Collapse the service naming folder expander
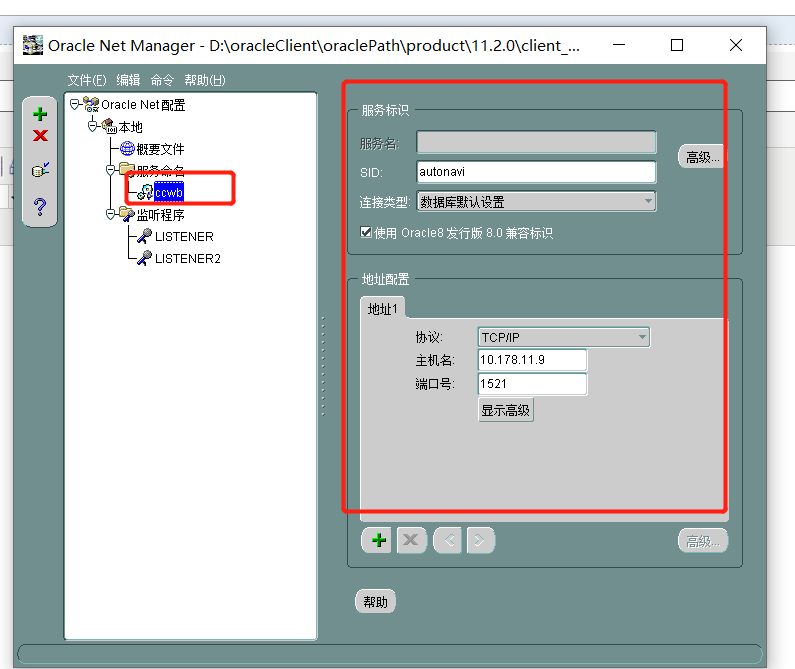Viewport: 795px width, 669px height. pos(110,170)
